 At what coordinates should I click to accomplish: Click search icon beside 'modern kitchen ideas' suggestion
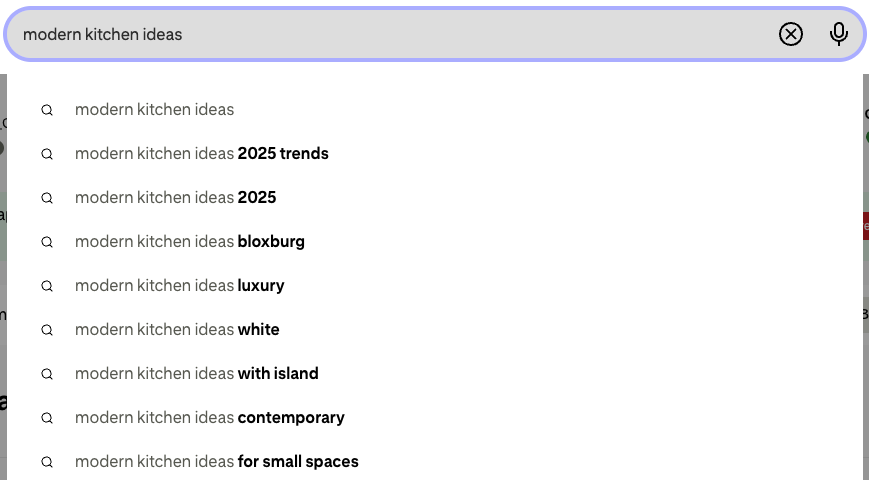pyautogui.click(x=47, y=110)
